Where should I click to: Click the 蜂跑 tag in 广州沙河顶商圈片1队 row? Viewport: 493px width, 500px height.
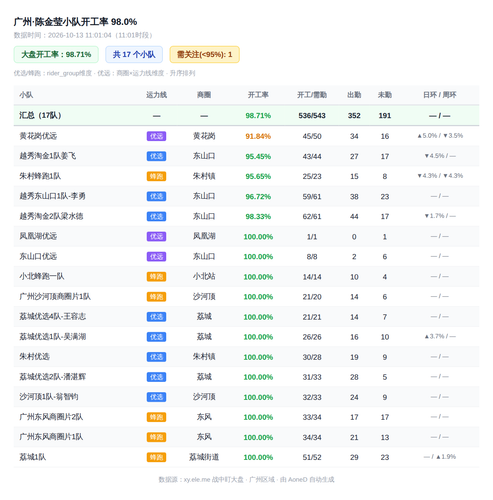coord(156,297)
